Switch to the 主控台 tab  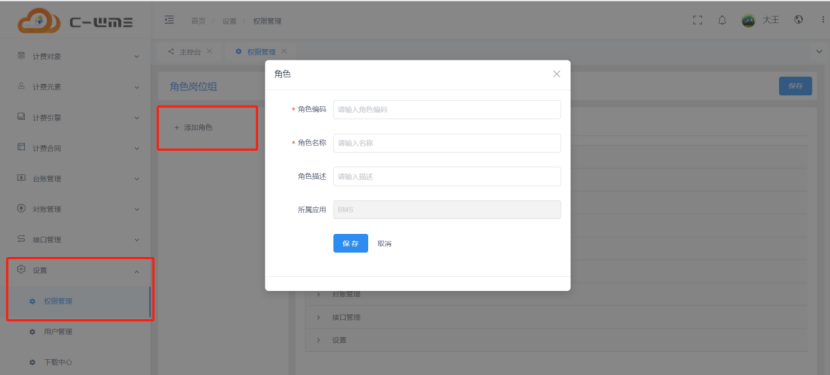[x=191, y=52]
